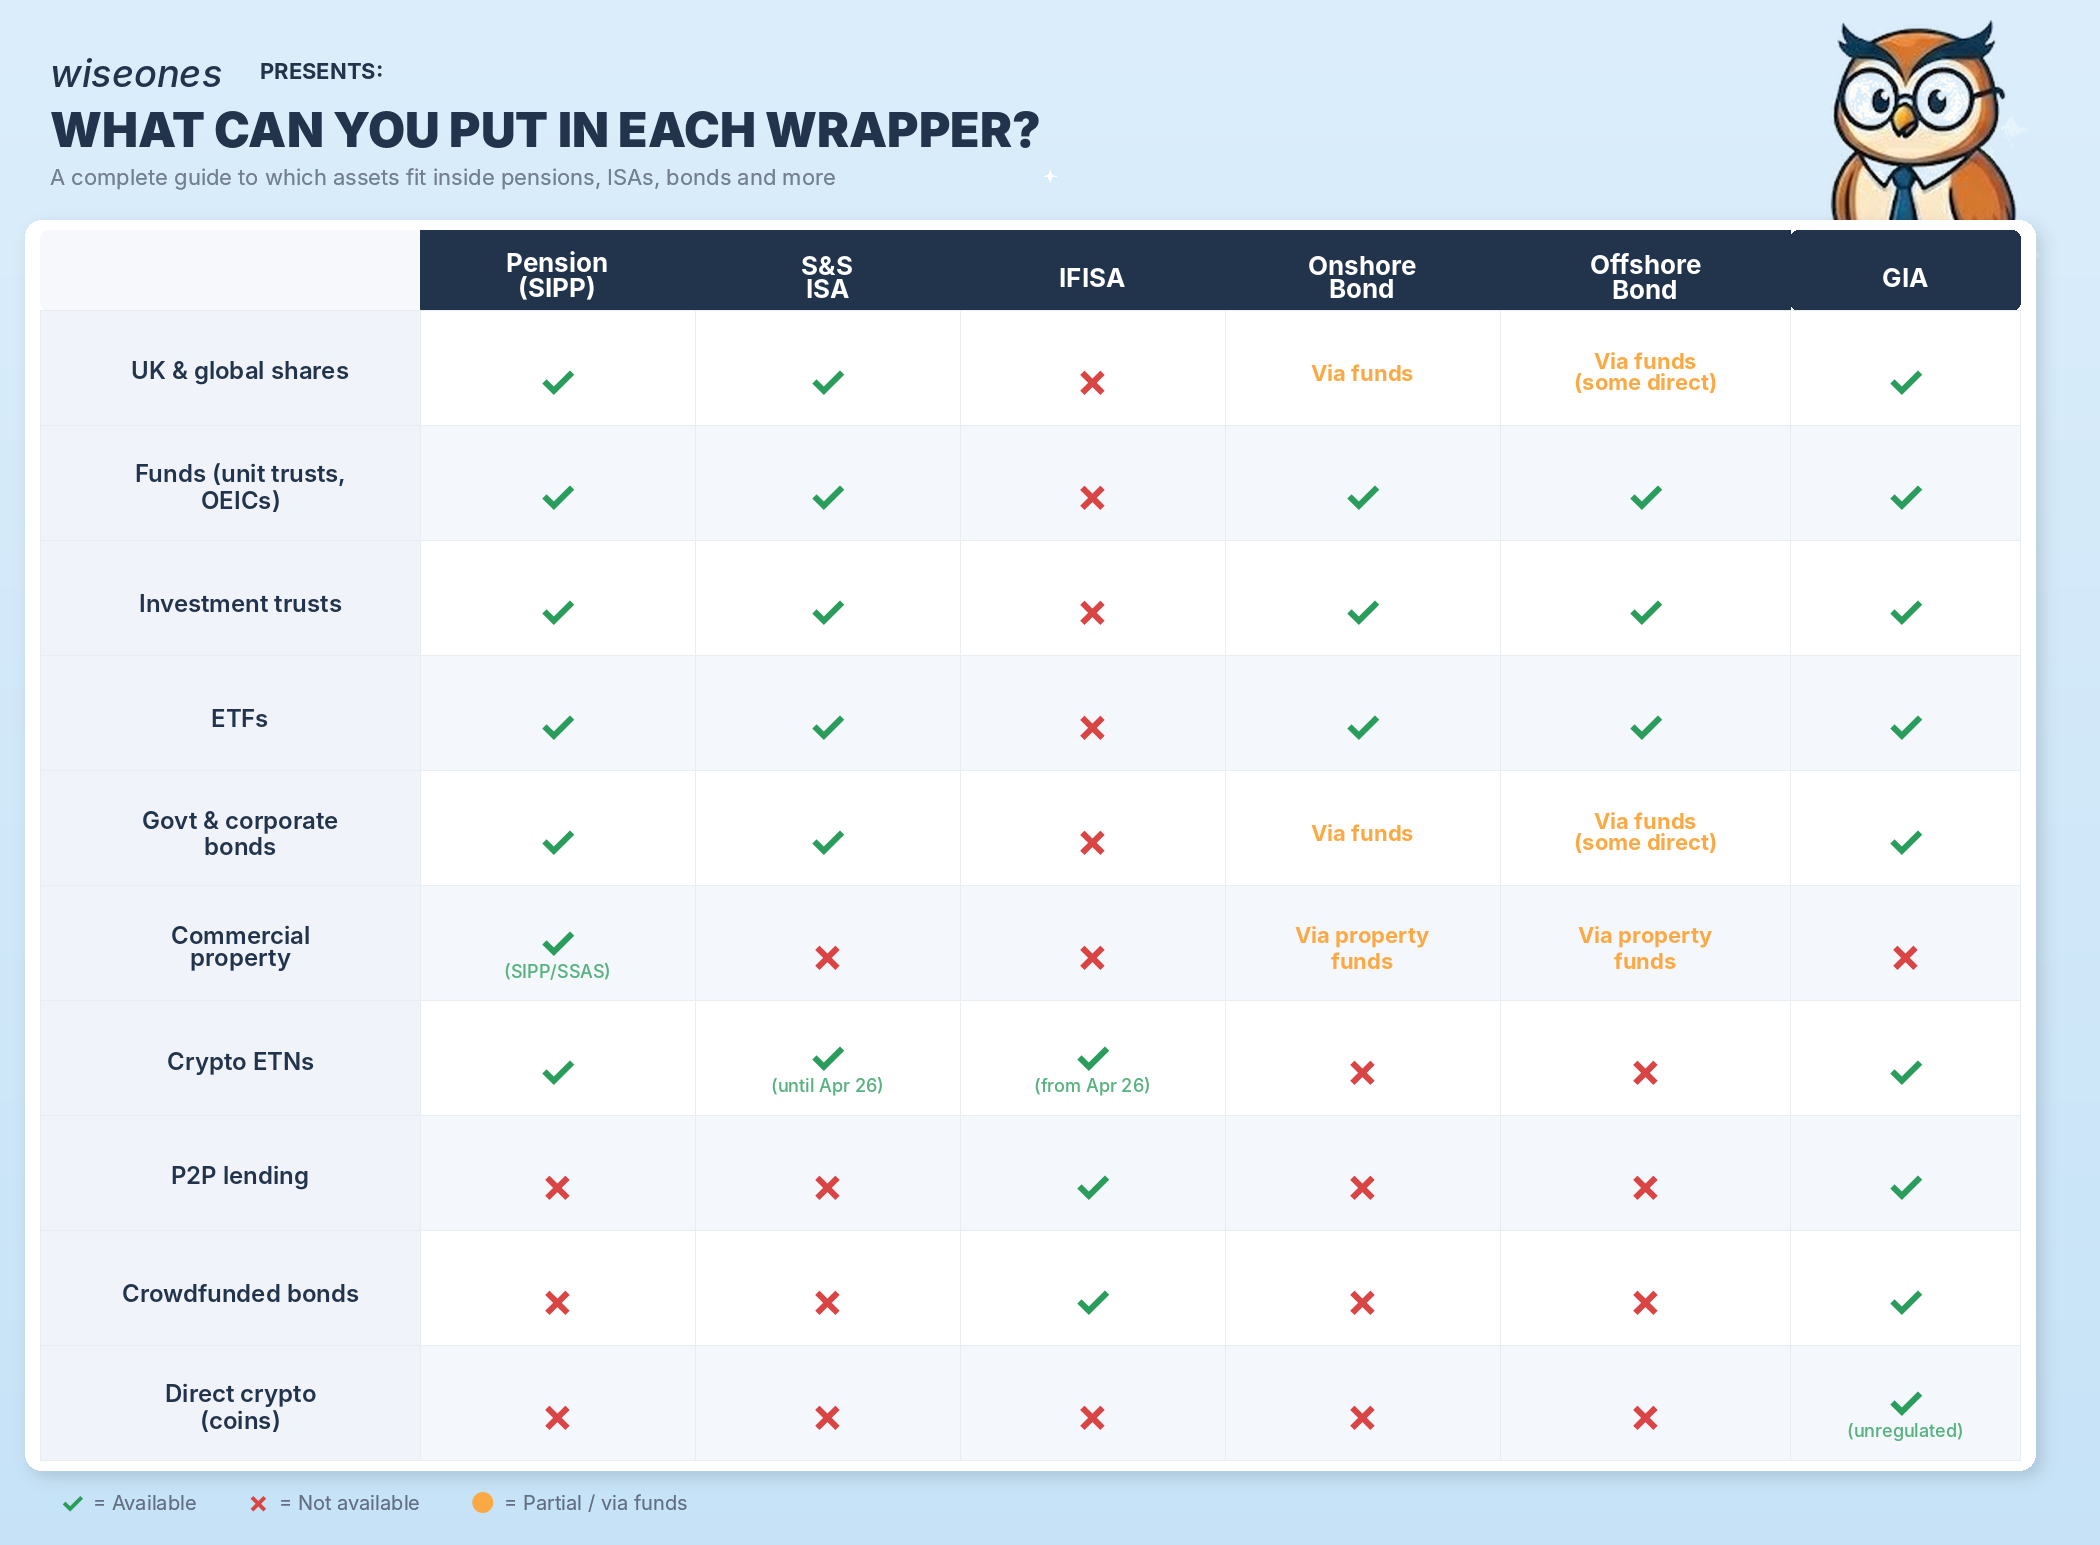Select the Pension (SIPP) column header
2100x1545 pixels.
pyautogui.click(x=557, y=275)
